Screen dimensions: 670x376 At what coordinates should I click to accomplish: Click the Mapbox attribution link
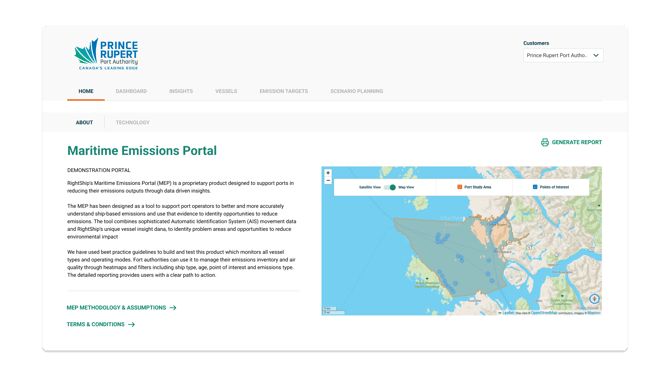tap(594, 313)
